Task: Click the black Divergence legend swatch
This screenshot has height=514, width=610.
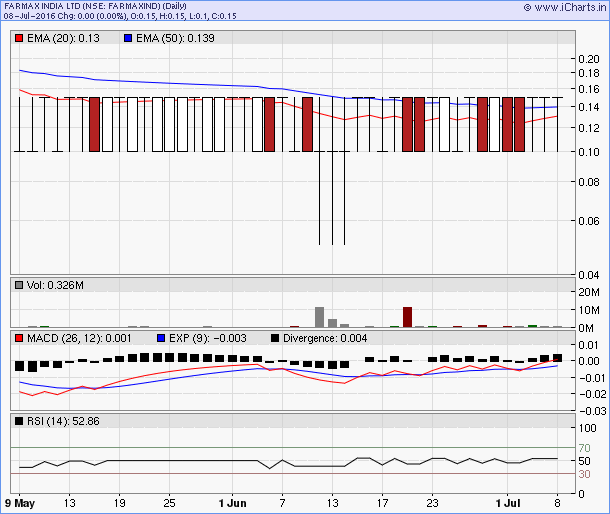Action: click(x=275, y=338)
